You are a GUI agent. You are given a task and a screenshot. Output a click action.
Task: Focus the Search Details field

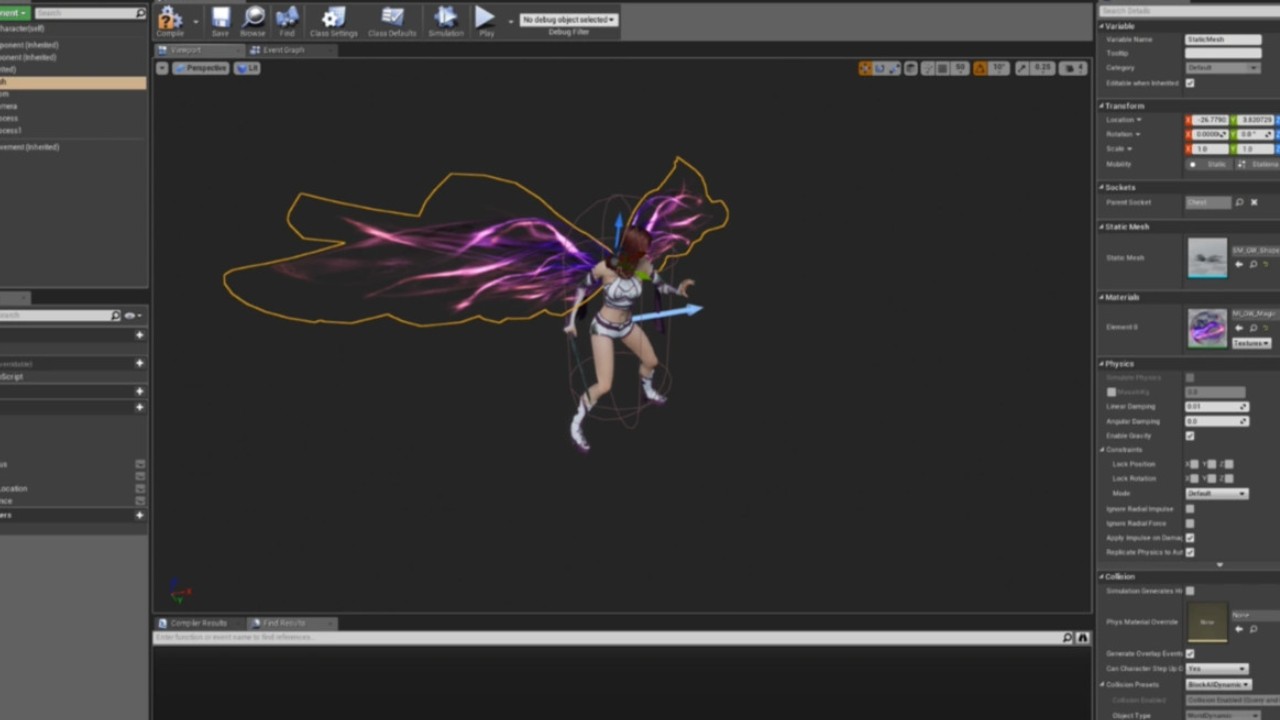click(1188, 11)
